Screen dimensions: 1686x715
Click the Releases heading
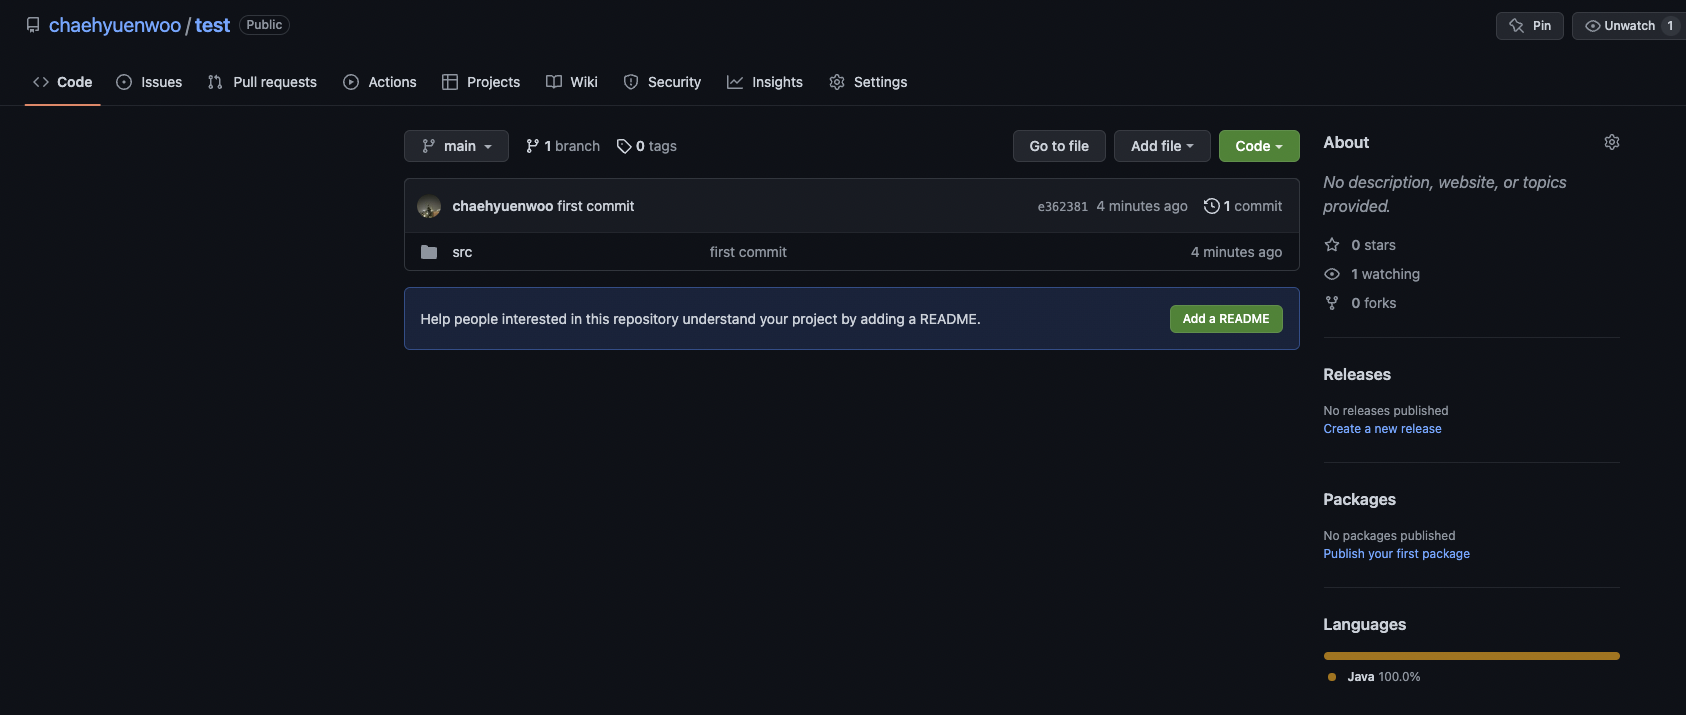click(1357, 374)
